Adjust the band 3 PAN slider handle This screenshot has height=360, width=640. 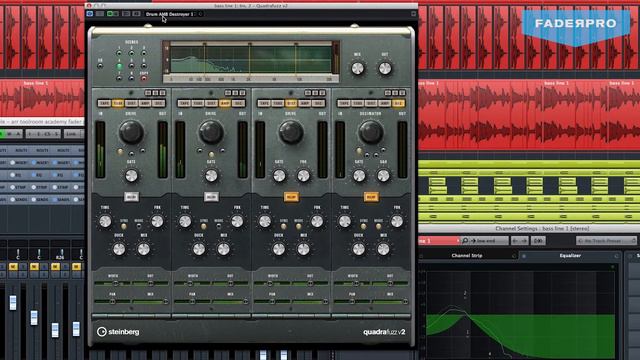272,302
